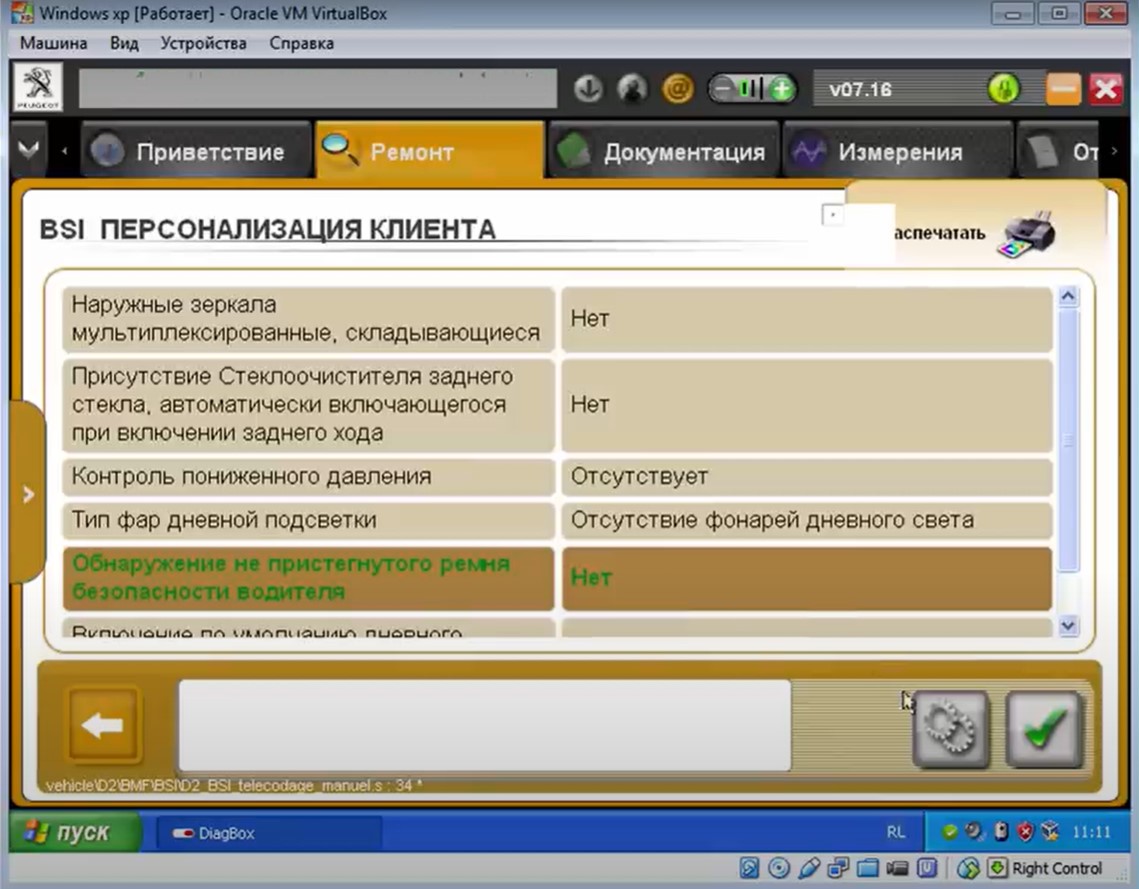Go back with the orange arrow button
Image resolution: width=1139 pixels, height=889 pixels.
click(104, 725)
